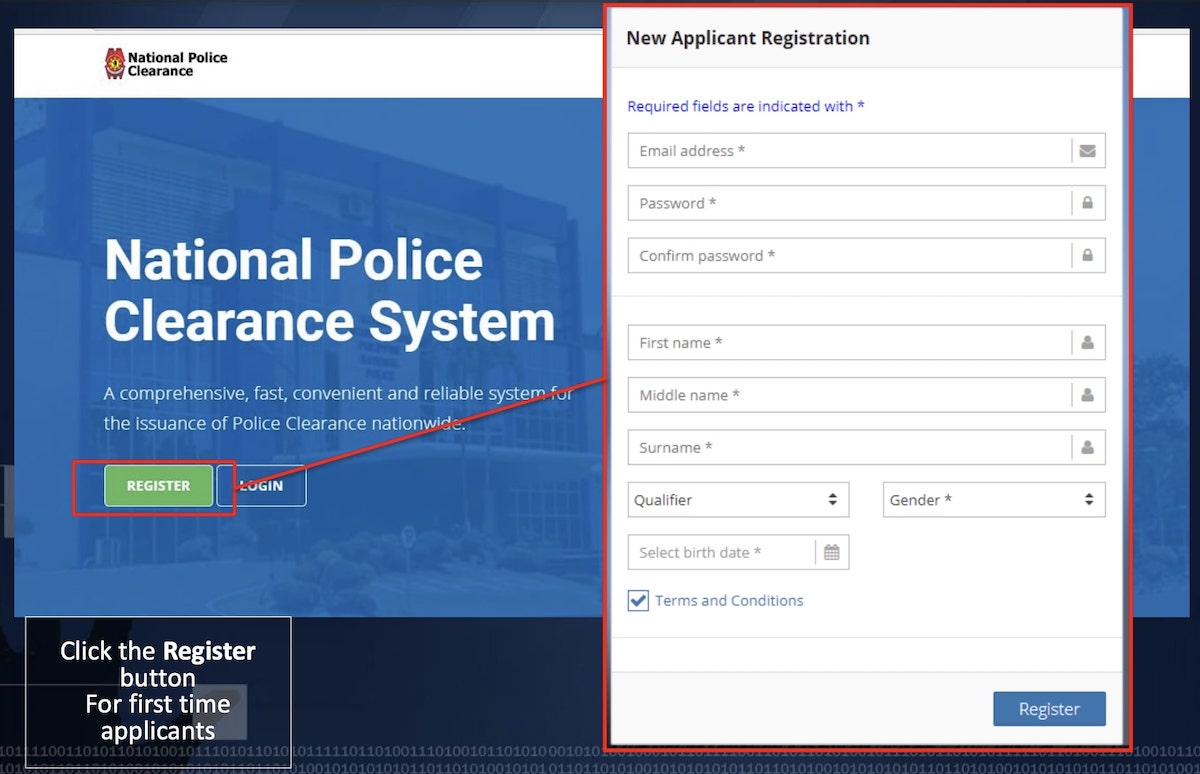This screenshot has height=774, width=1200.
Task: Click the lock icon beside Confirm password
Action: tap(1088, 255)
